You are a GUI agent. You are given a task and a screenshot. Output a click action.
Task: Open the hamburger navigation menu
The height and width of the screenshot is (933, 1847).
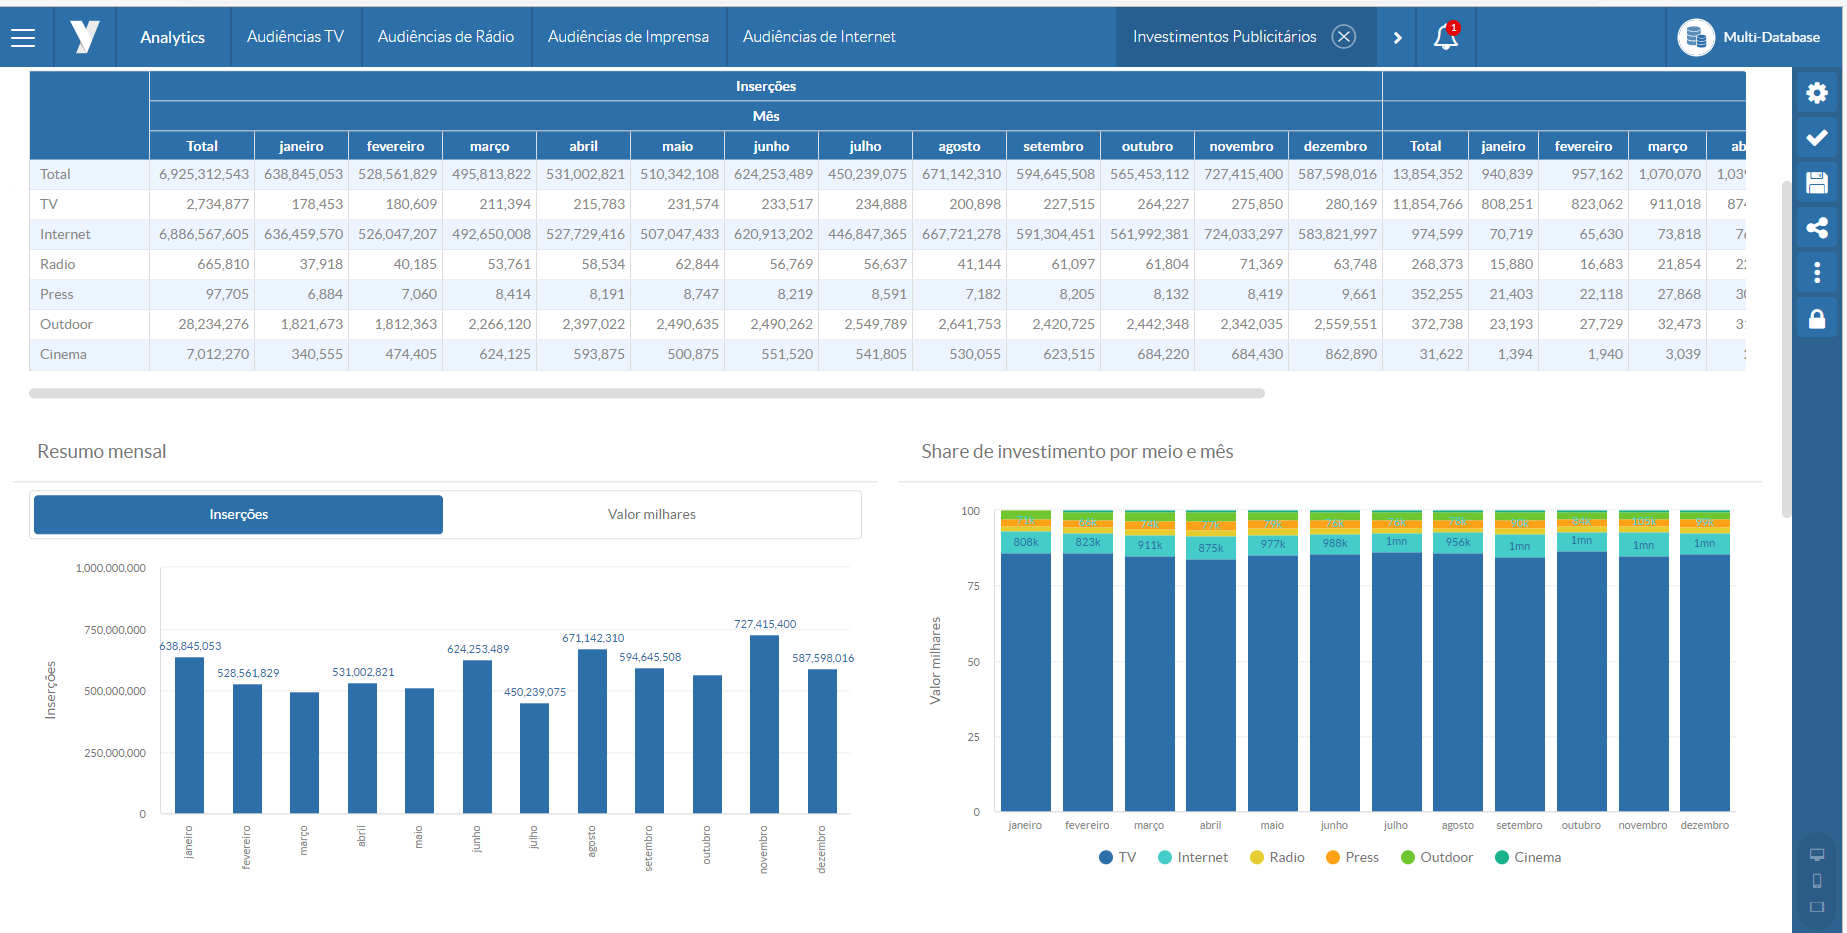click(23, 38)
